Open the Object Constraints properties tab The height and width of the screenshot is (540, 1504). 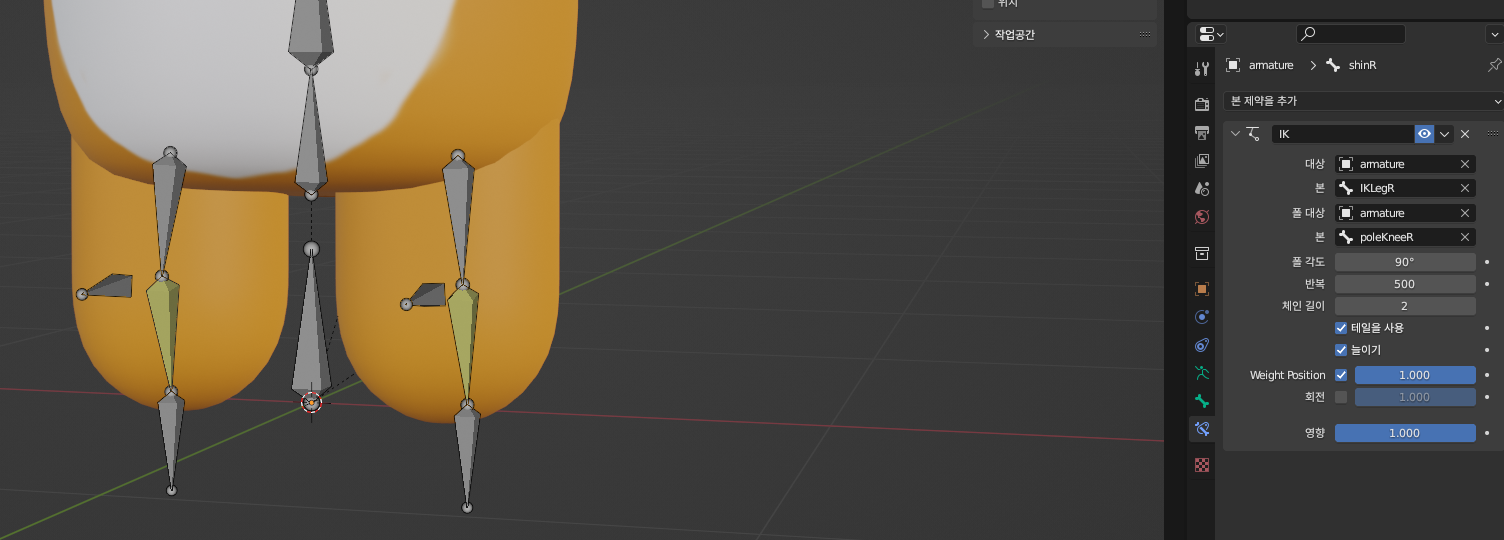tap(1202, 345)
